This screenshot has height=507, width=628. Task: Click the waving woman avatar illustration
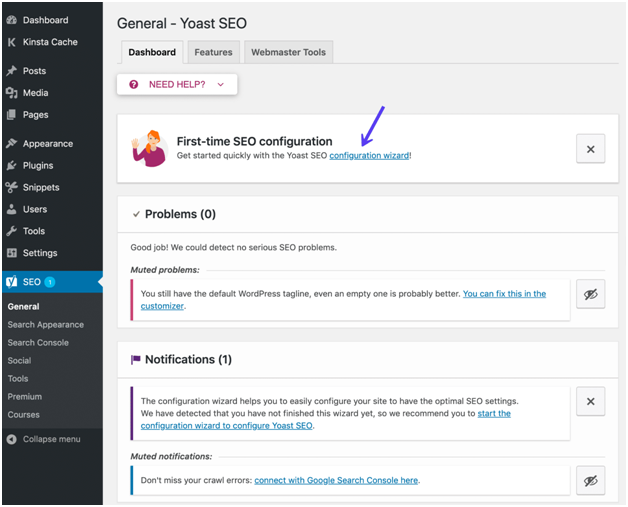[149, 149]
